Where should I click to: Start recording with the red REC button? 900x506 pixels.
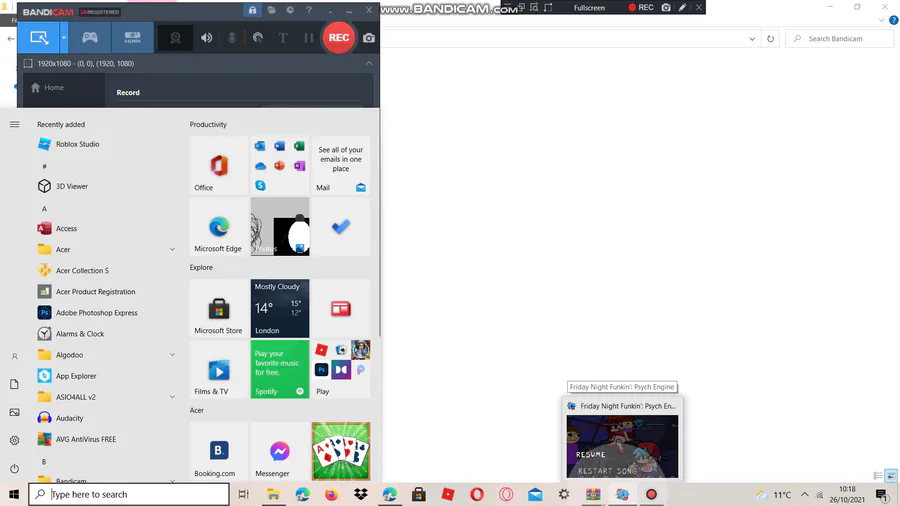point(338,38)
